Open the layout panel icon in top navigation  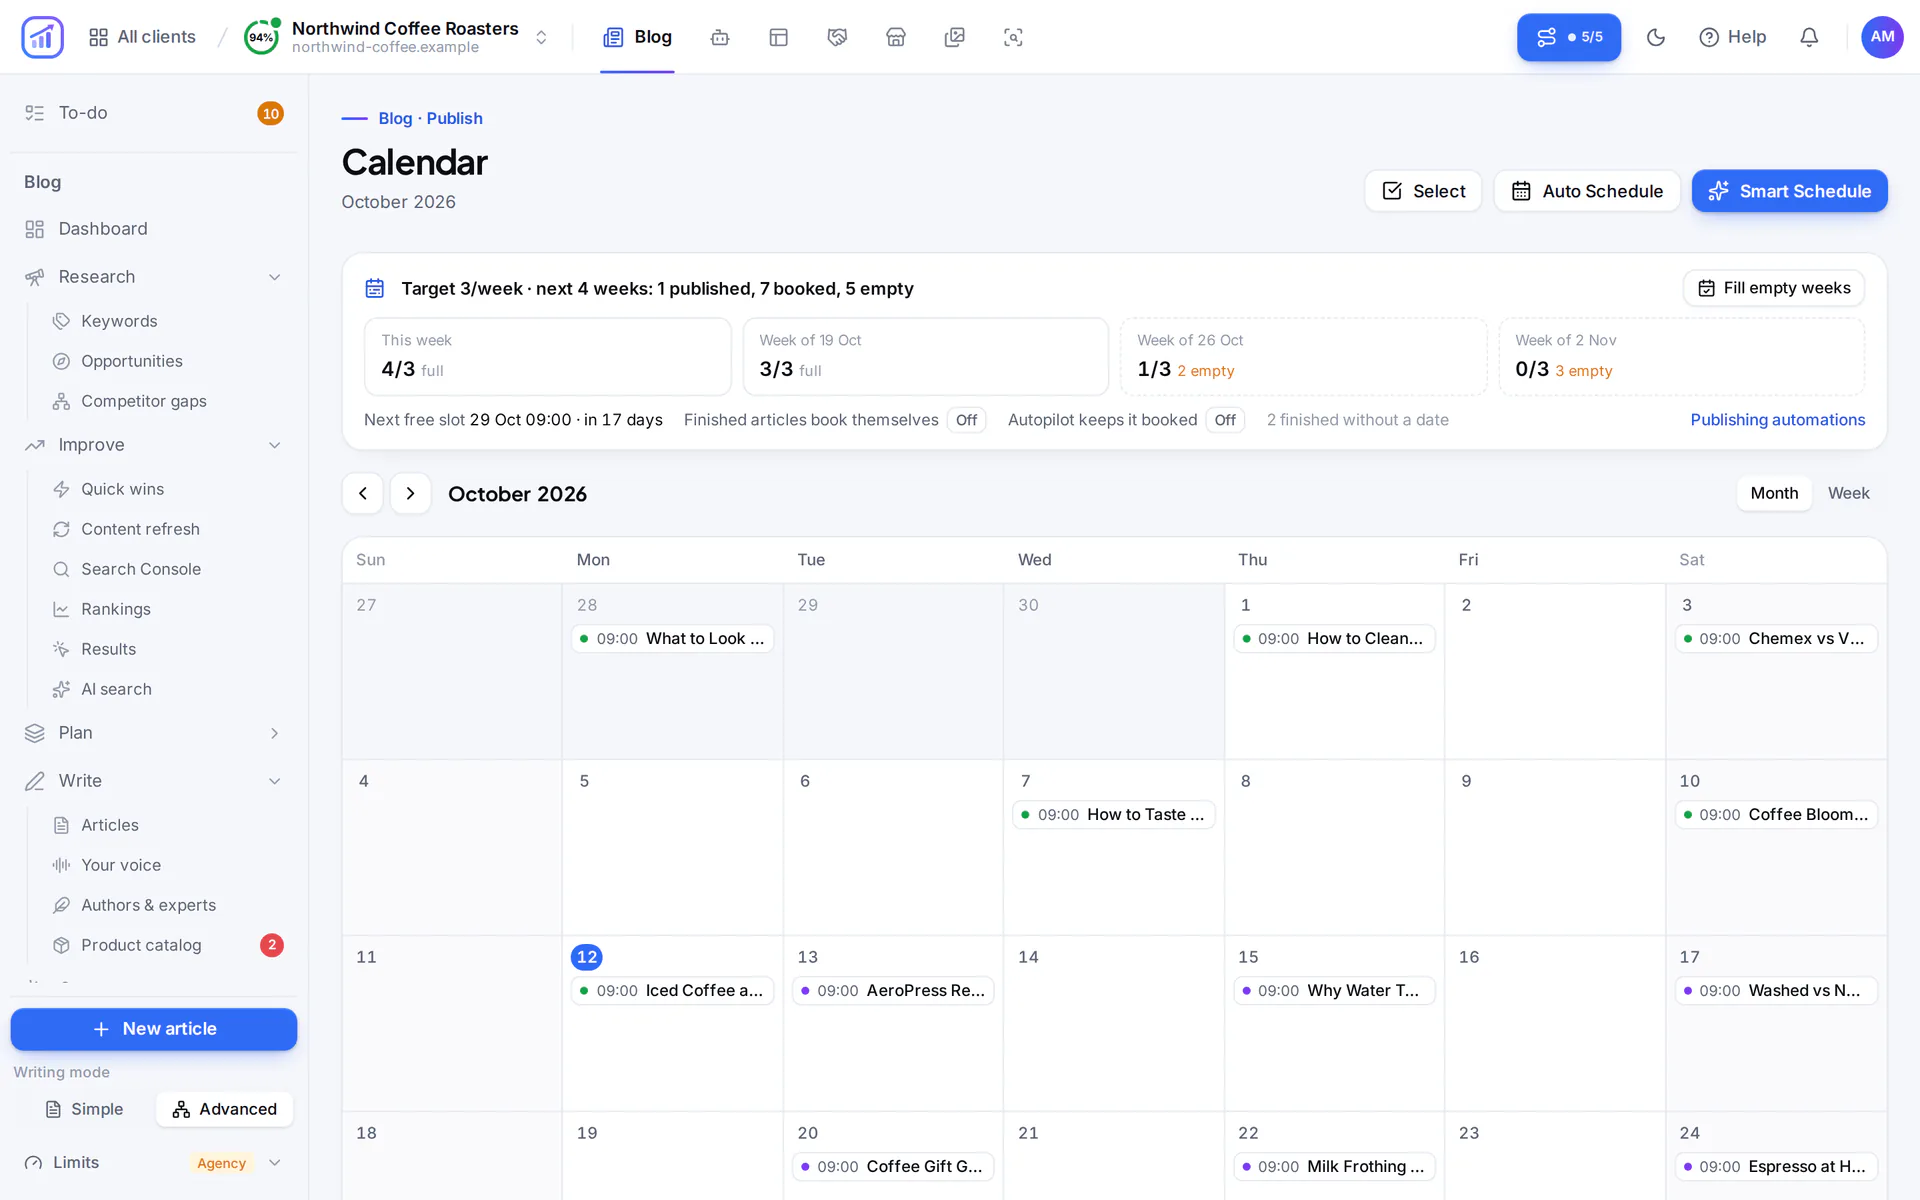click(x=779, y=37)
